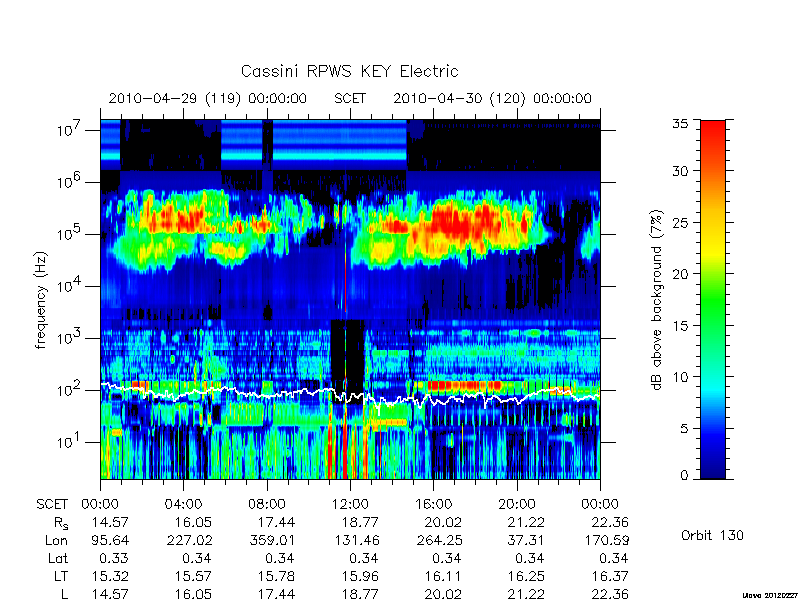Click the Lon value 37.31
Screen dimensions: 800x600
coord(528,540)
